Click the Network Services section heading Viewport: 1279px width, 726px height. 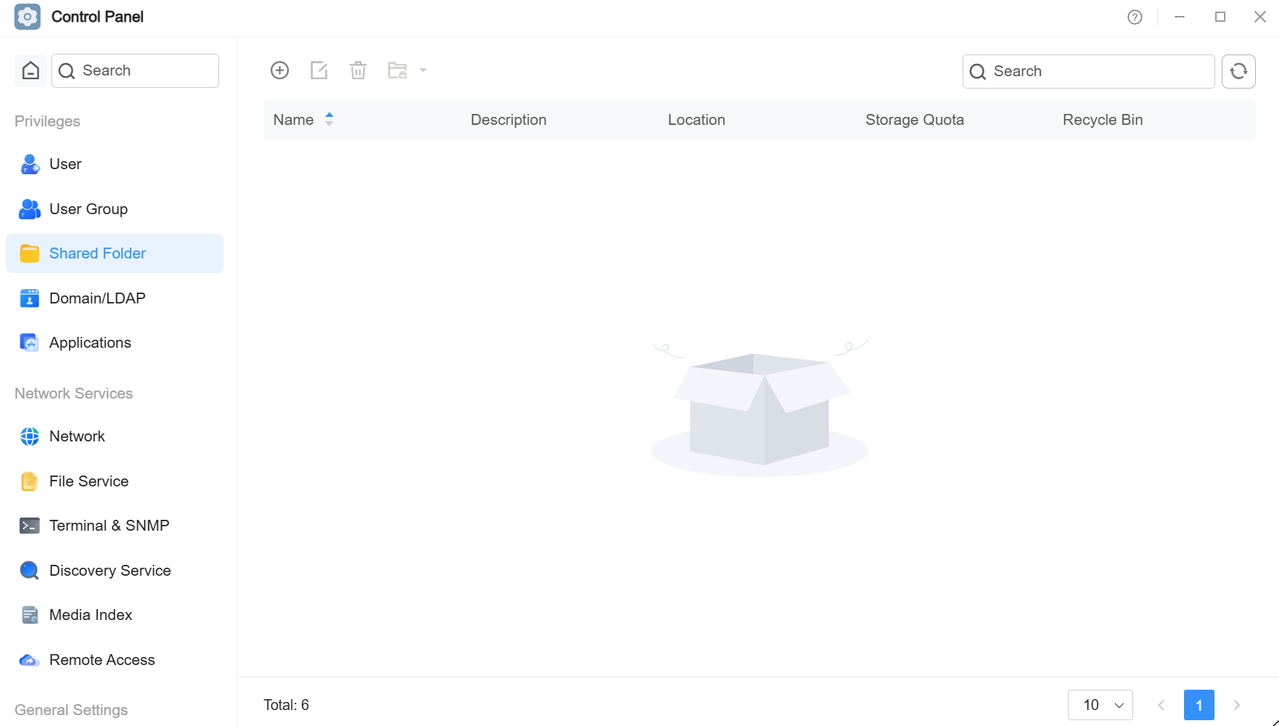coord(73,393)
